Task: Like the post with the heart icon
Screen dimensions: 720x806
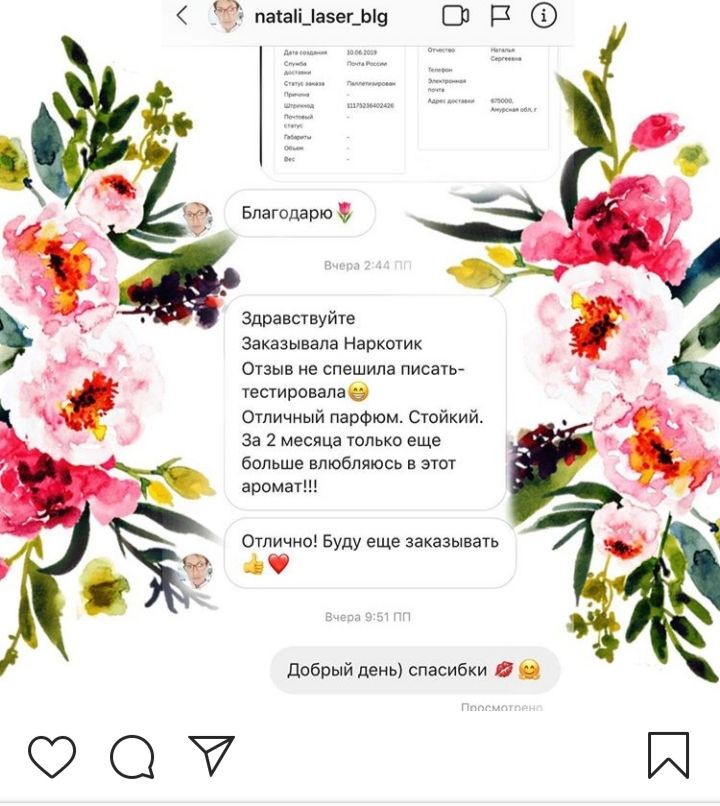Action: pos(52,756)
